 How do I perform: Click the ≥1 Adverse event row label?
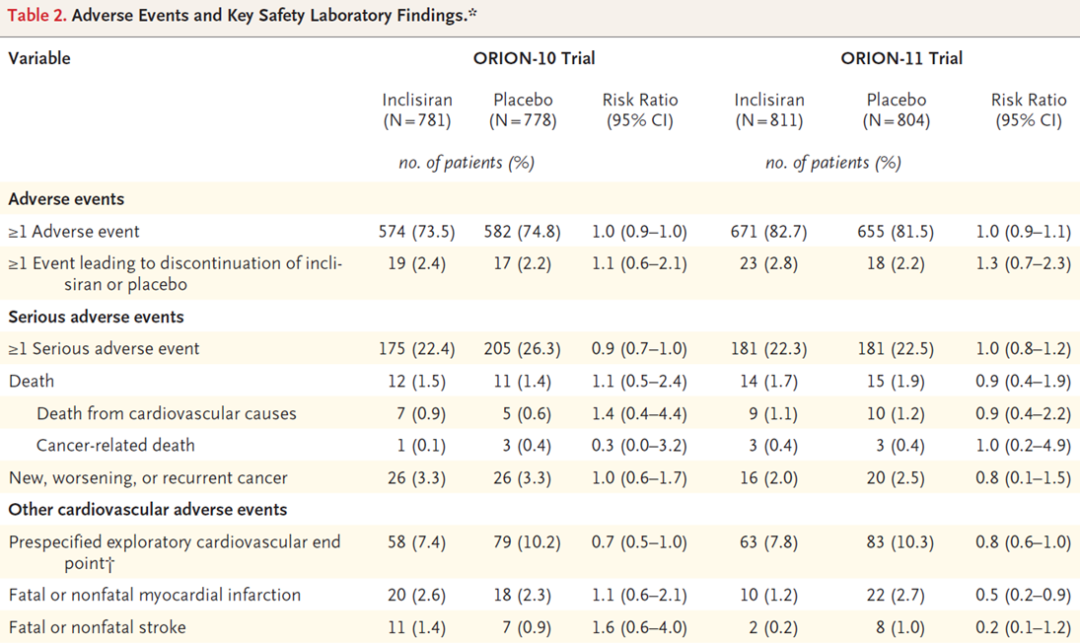74,232
